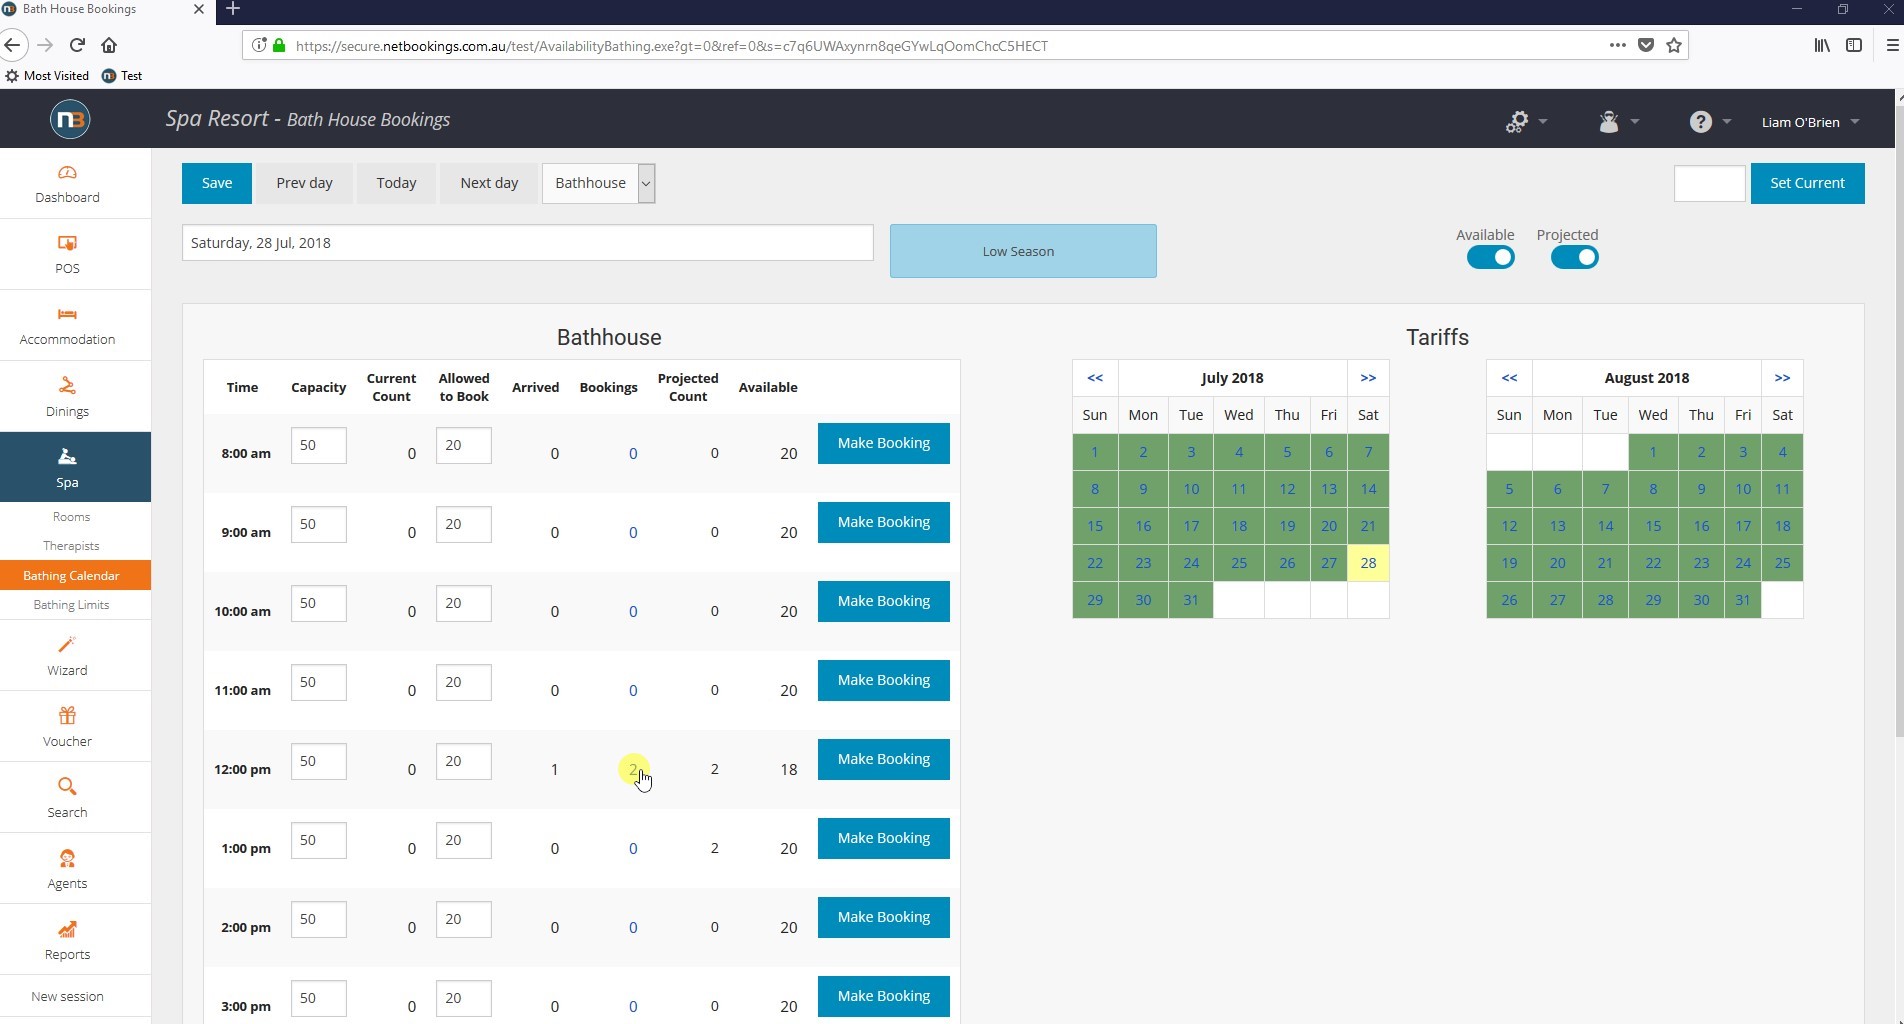Open the Rooms submenu item
1904x1024 pixels.
pyautogui.click(x=71, y=517)
